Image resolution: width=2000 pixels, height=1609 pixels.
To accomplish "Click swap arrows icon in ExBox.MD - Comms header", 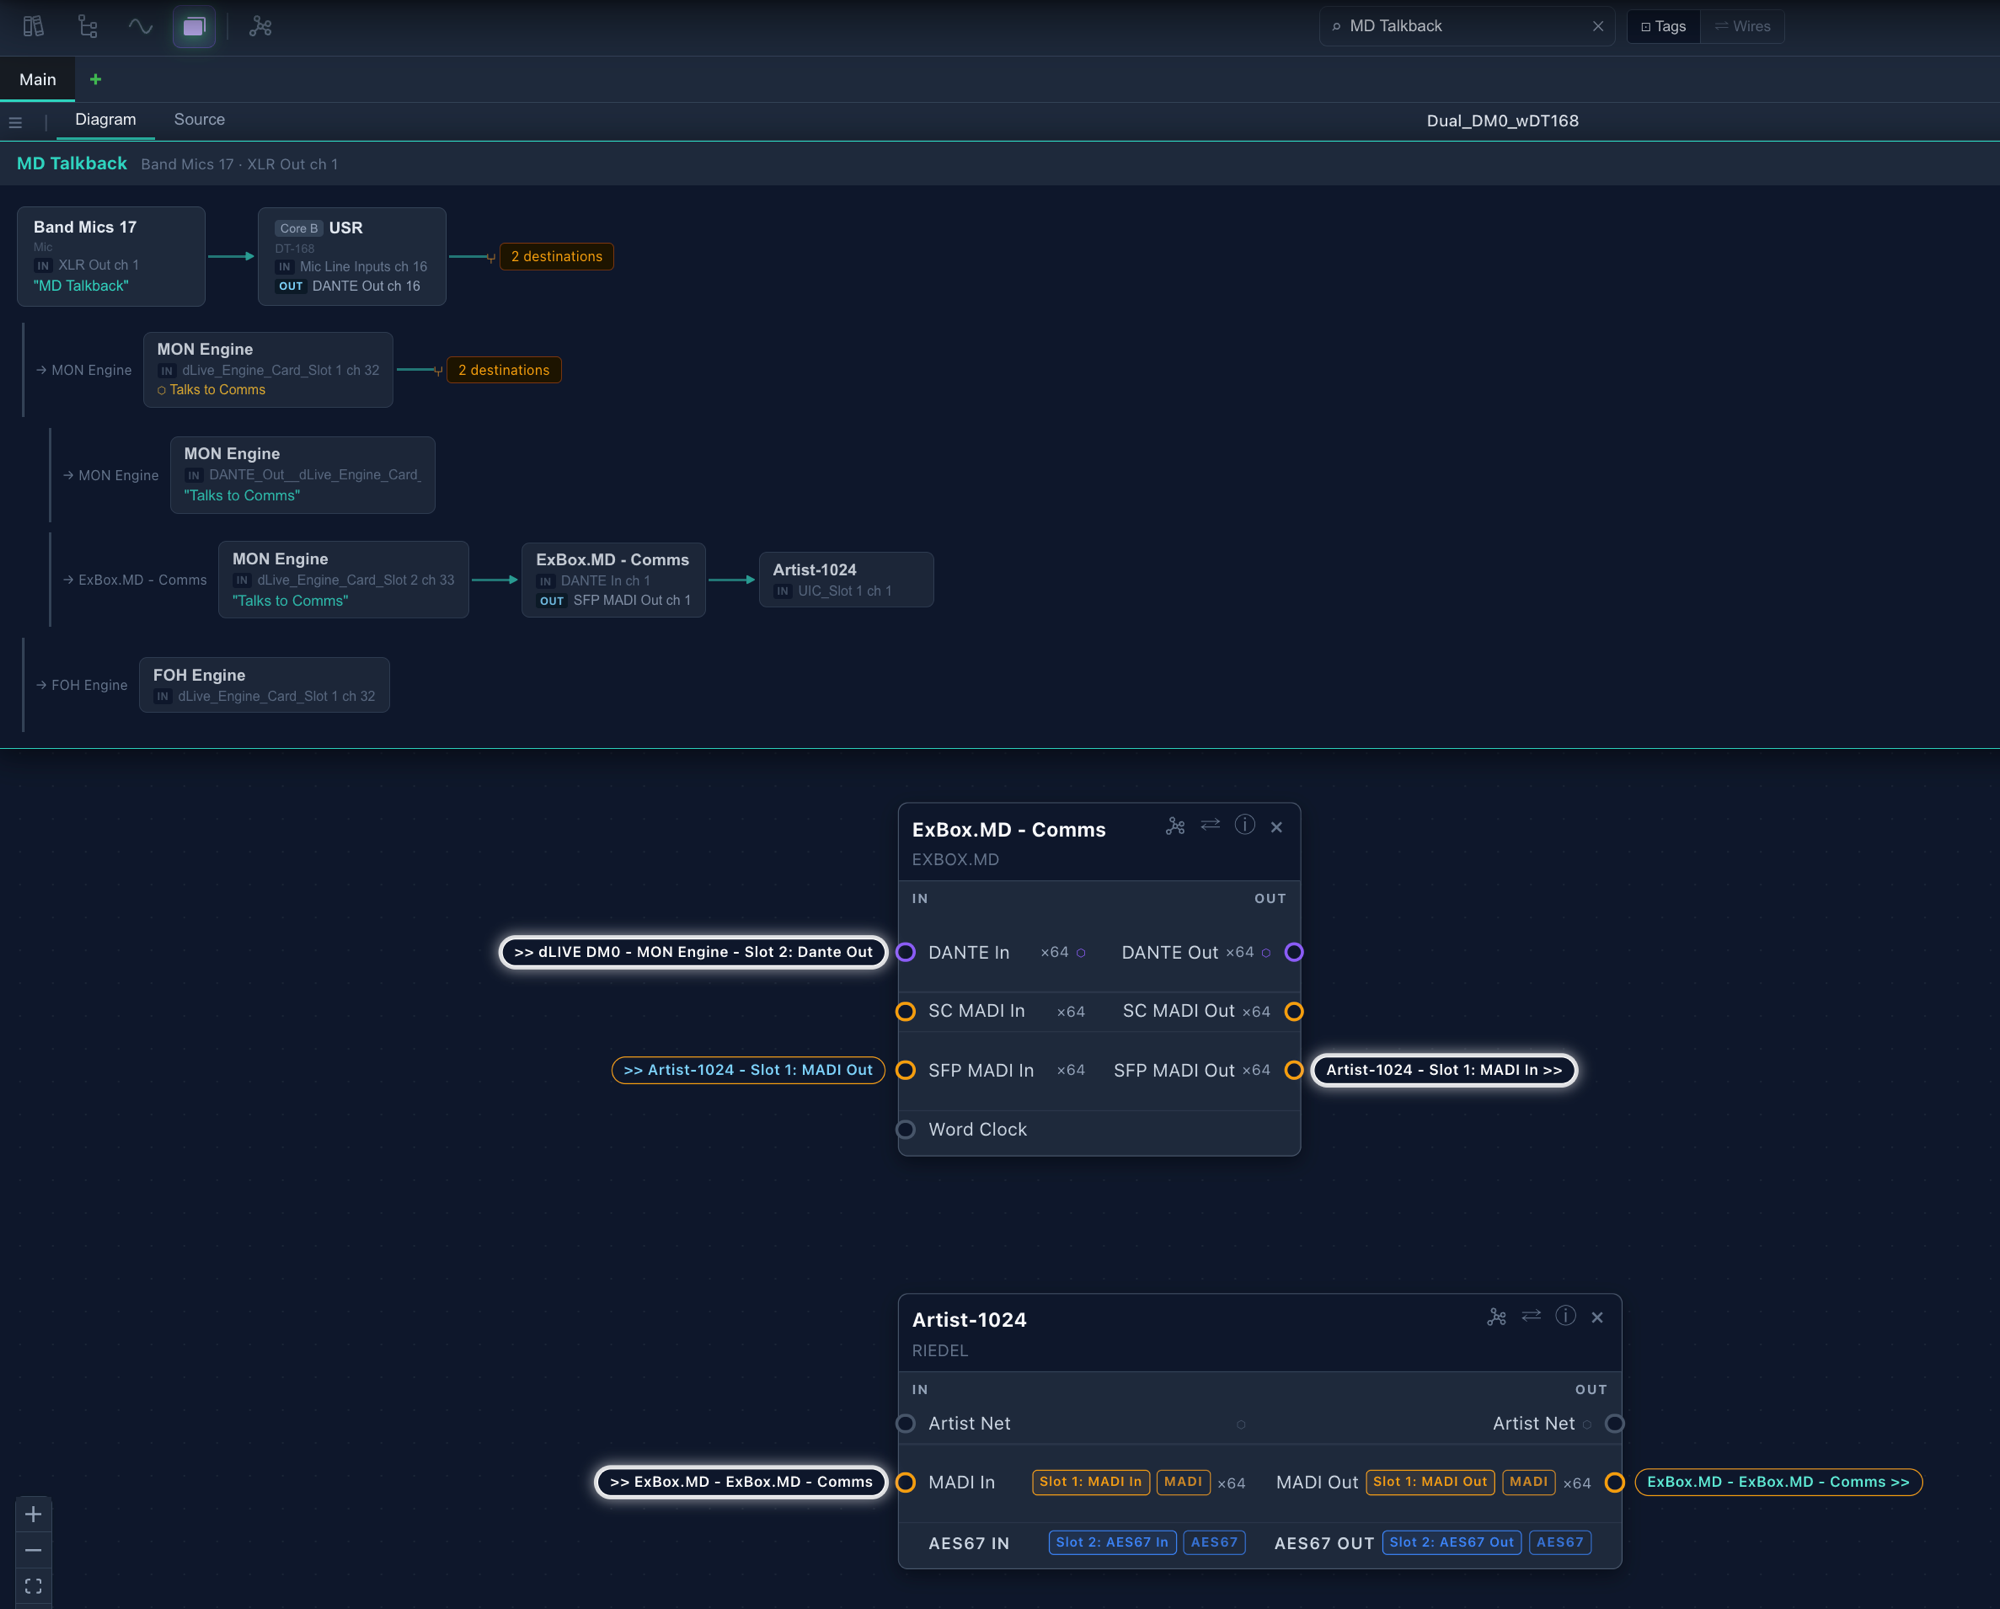I will tap(1210, 825).
